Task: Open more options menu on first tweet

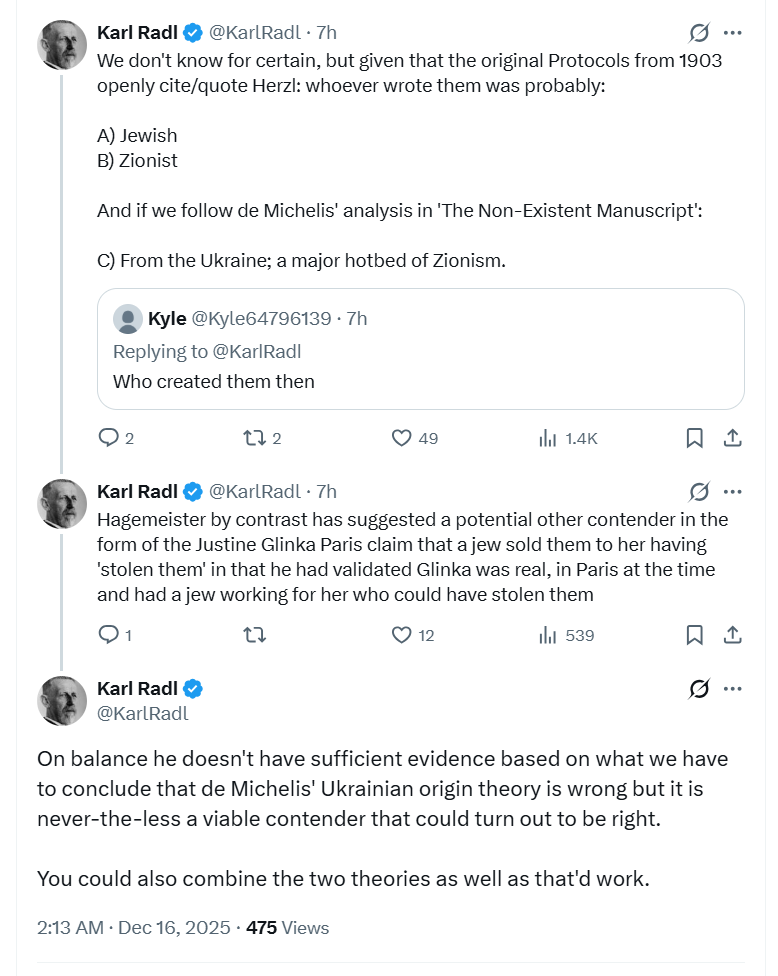Action: click(733, 32)
